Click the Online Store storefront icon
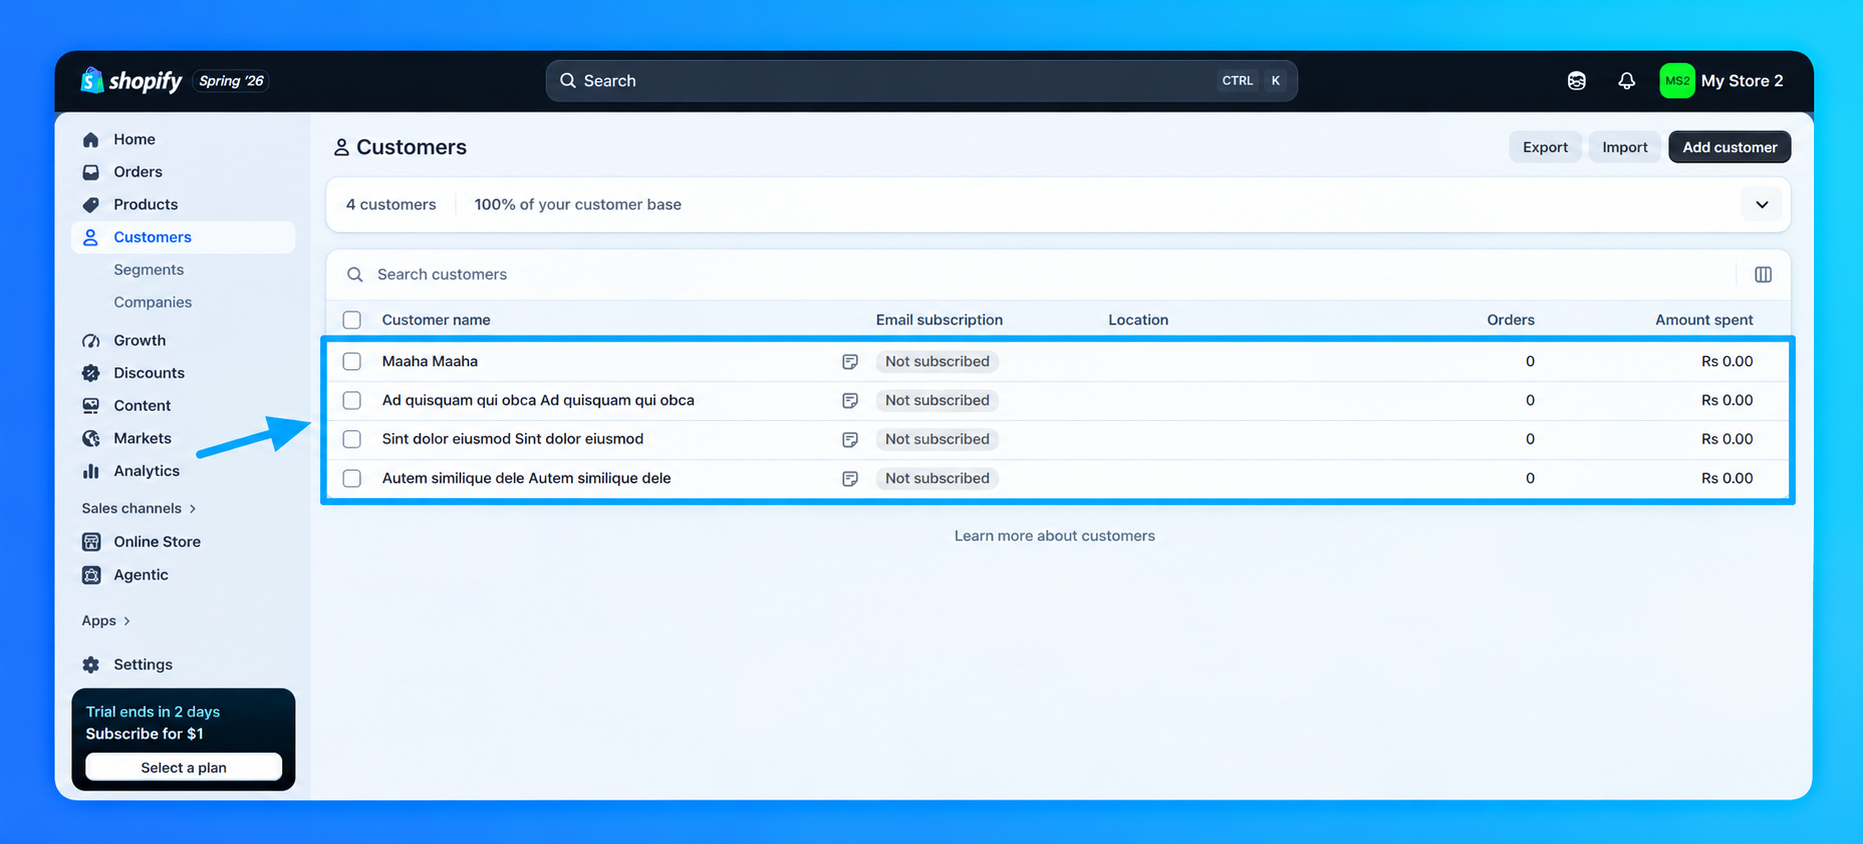The width and height of the screenshot is (1863, 844). click(91, 542)
